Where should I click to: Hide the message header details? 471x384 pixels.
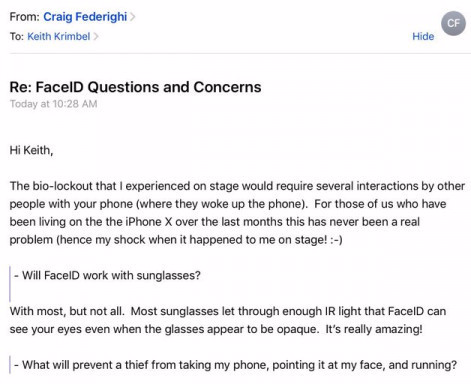click(x=423, y=36)
